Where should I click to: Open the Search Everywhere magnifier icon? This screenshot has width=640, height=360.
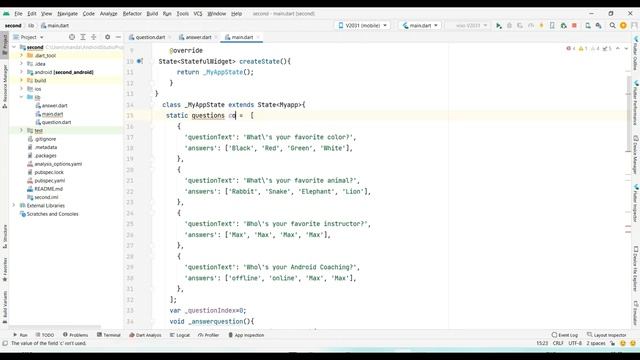tap(613, 25)
